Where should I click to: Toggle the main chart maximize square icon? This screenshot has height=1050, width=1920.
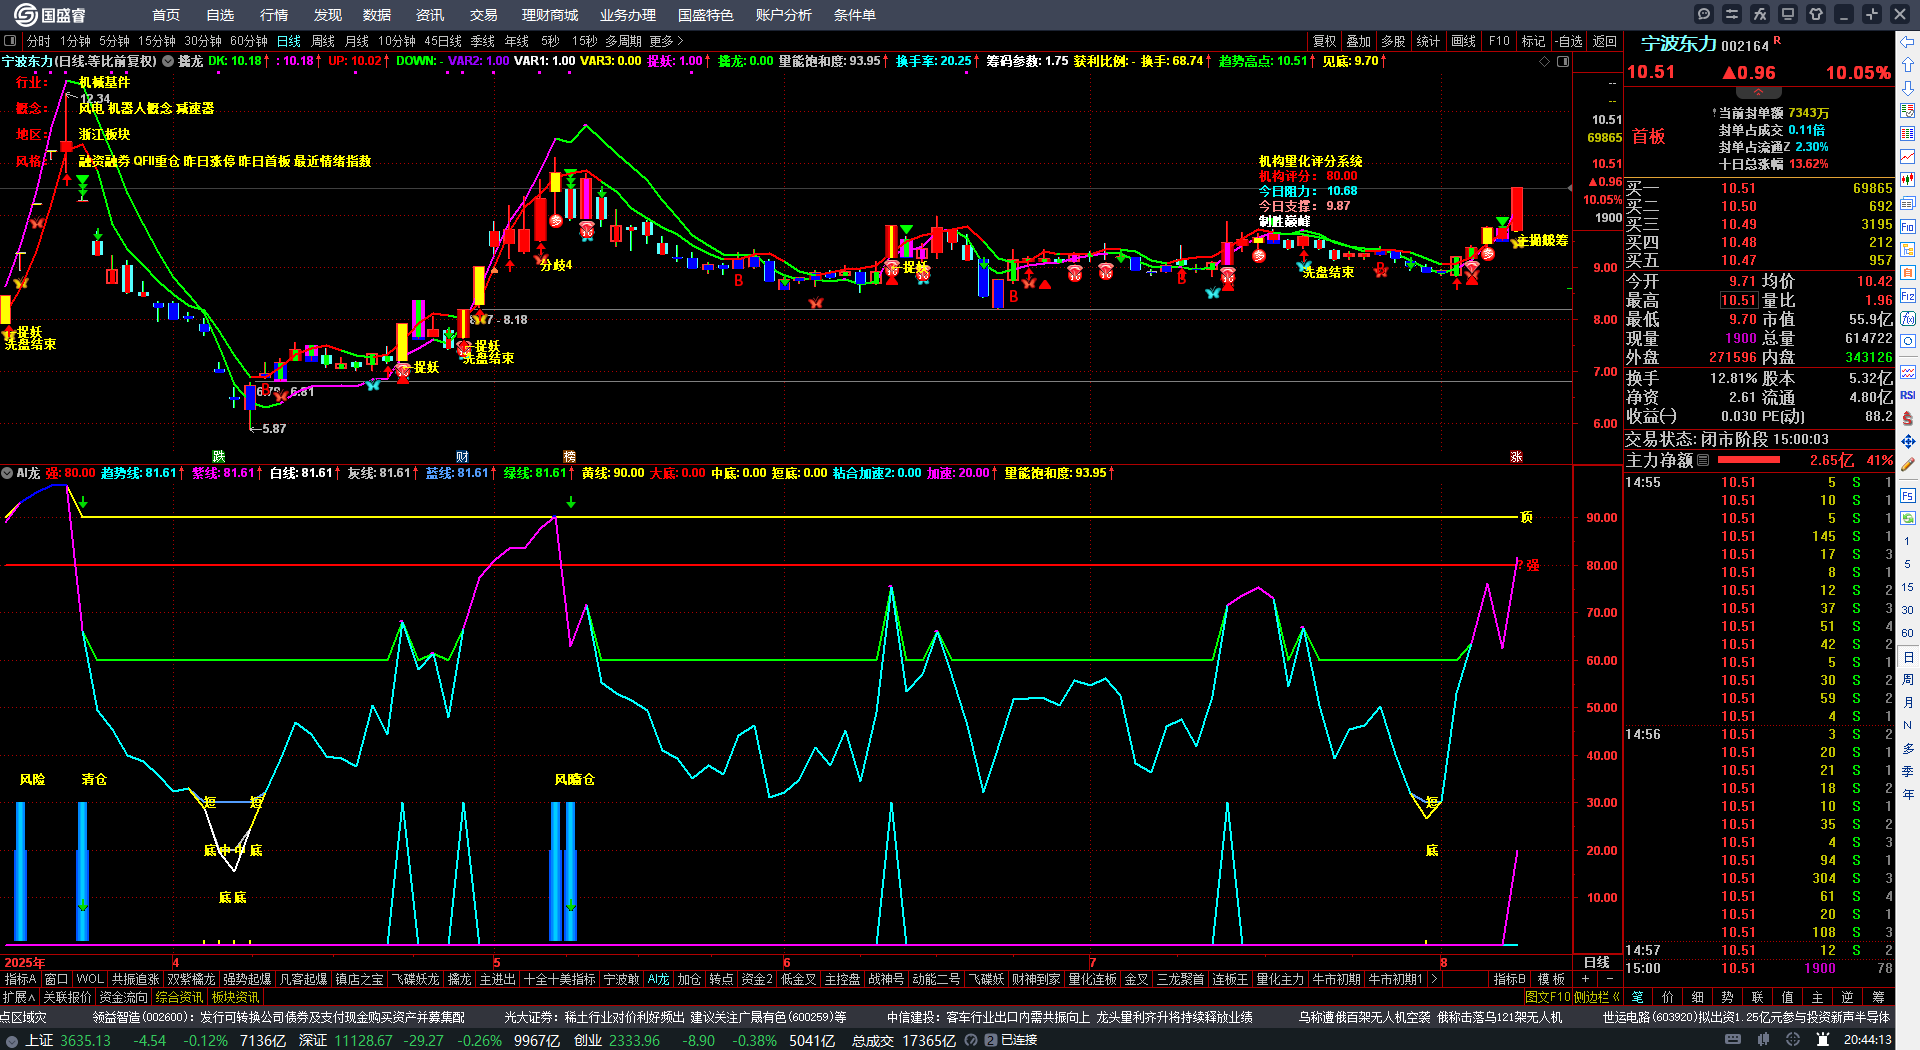click(1563, 61)
